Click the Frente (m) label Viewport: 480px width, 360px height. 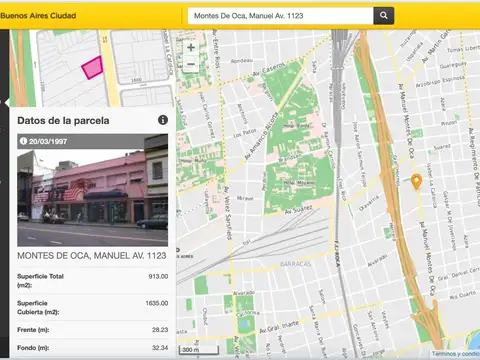(33, 330)
